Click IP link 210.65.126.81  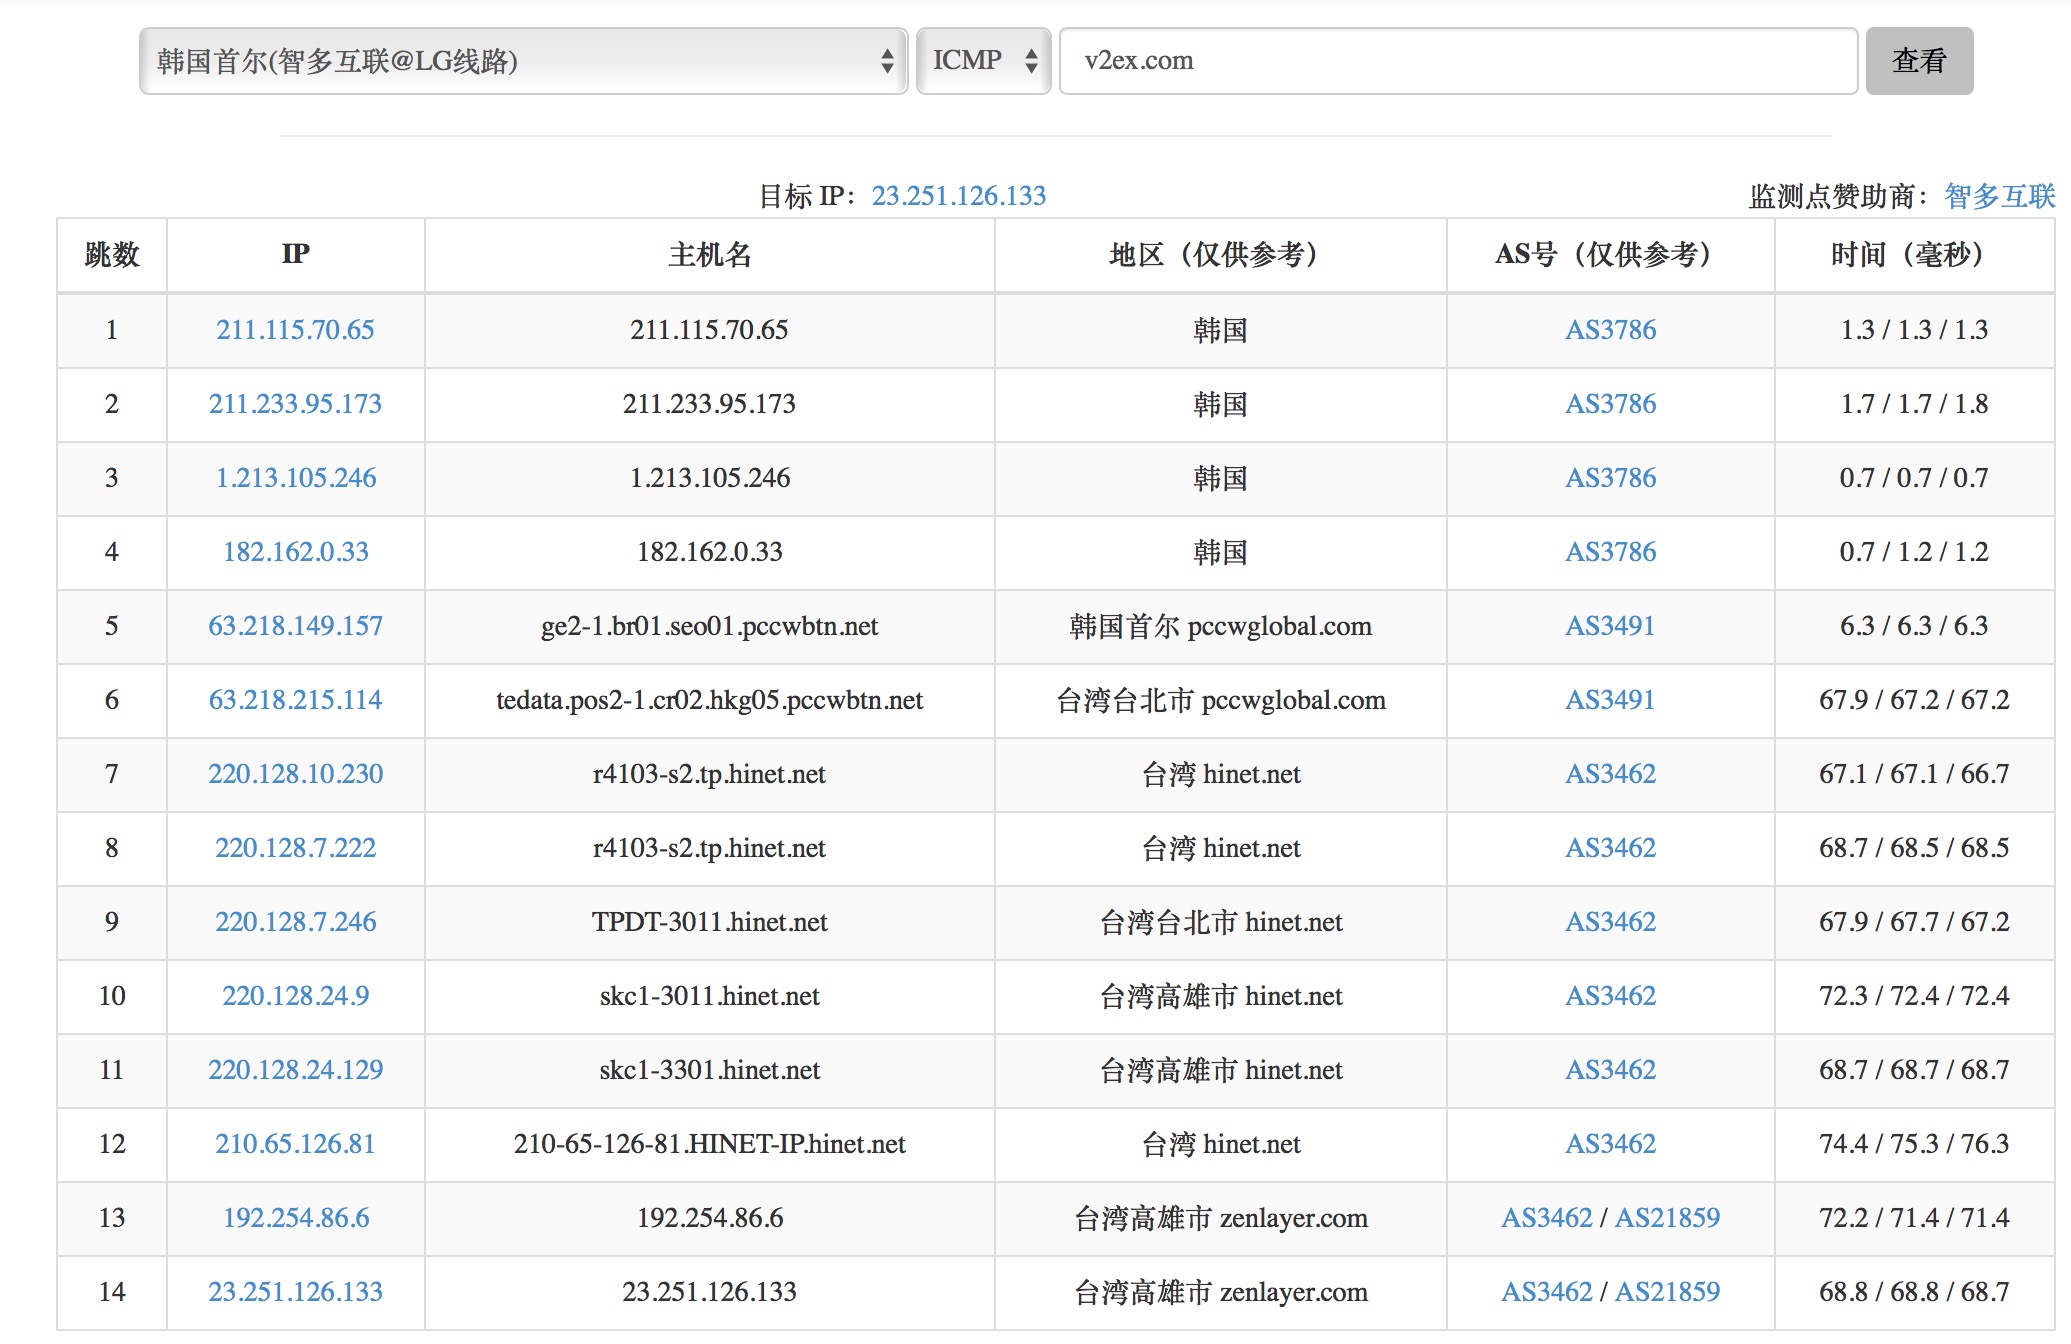tap(295, 1144)
